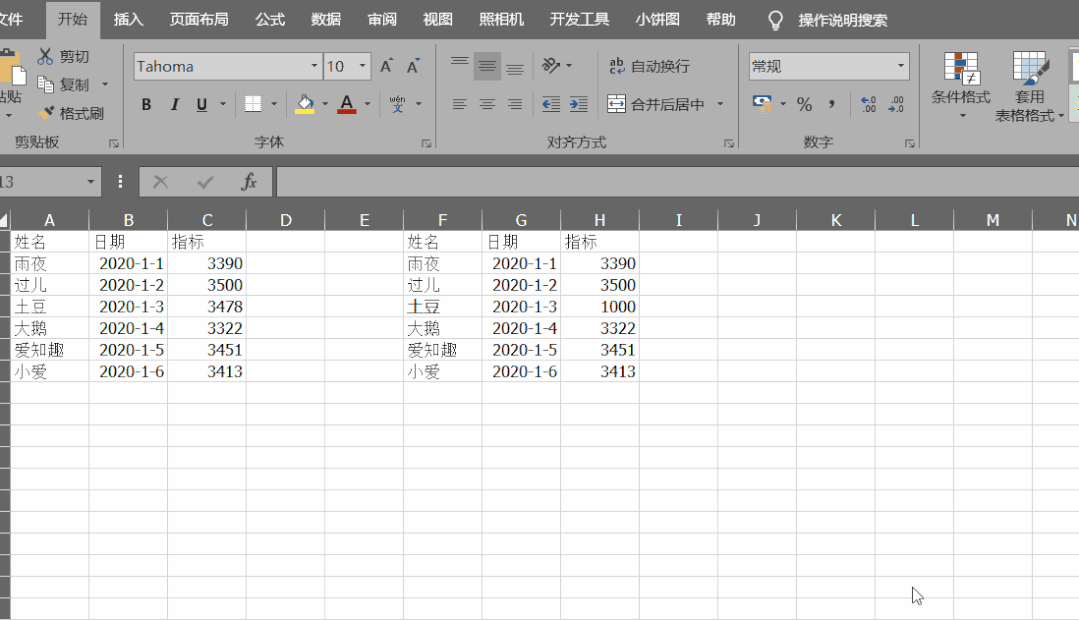Click the cancel X in formula bar
The height and width of the screenshot is (620, 1079).
(160, 182)
